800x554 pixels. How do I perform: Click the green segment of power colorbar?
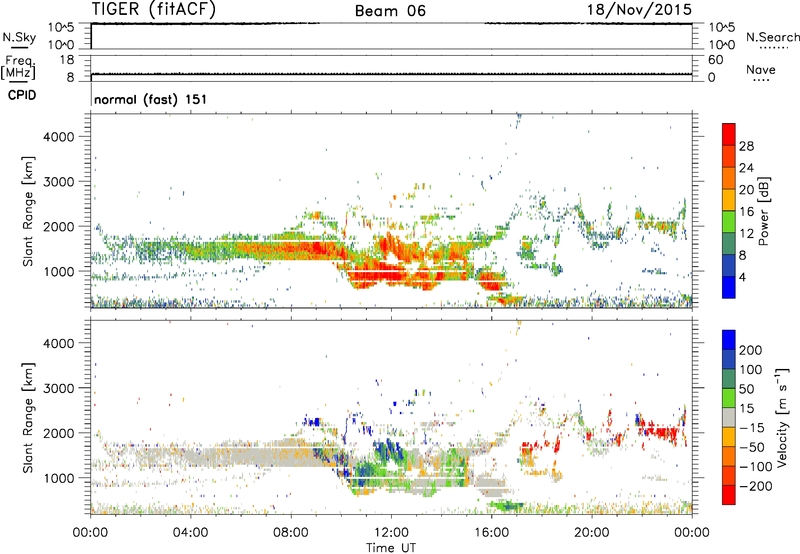tap(729, 221)
